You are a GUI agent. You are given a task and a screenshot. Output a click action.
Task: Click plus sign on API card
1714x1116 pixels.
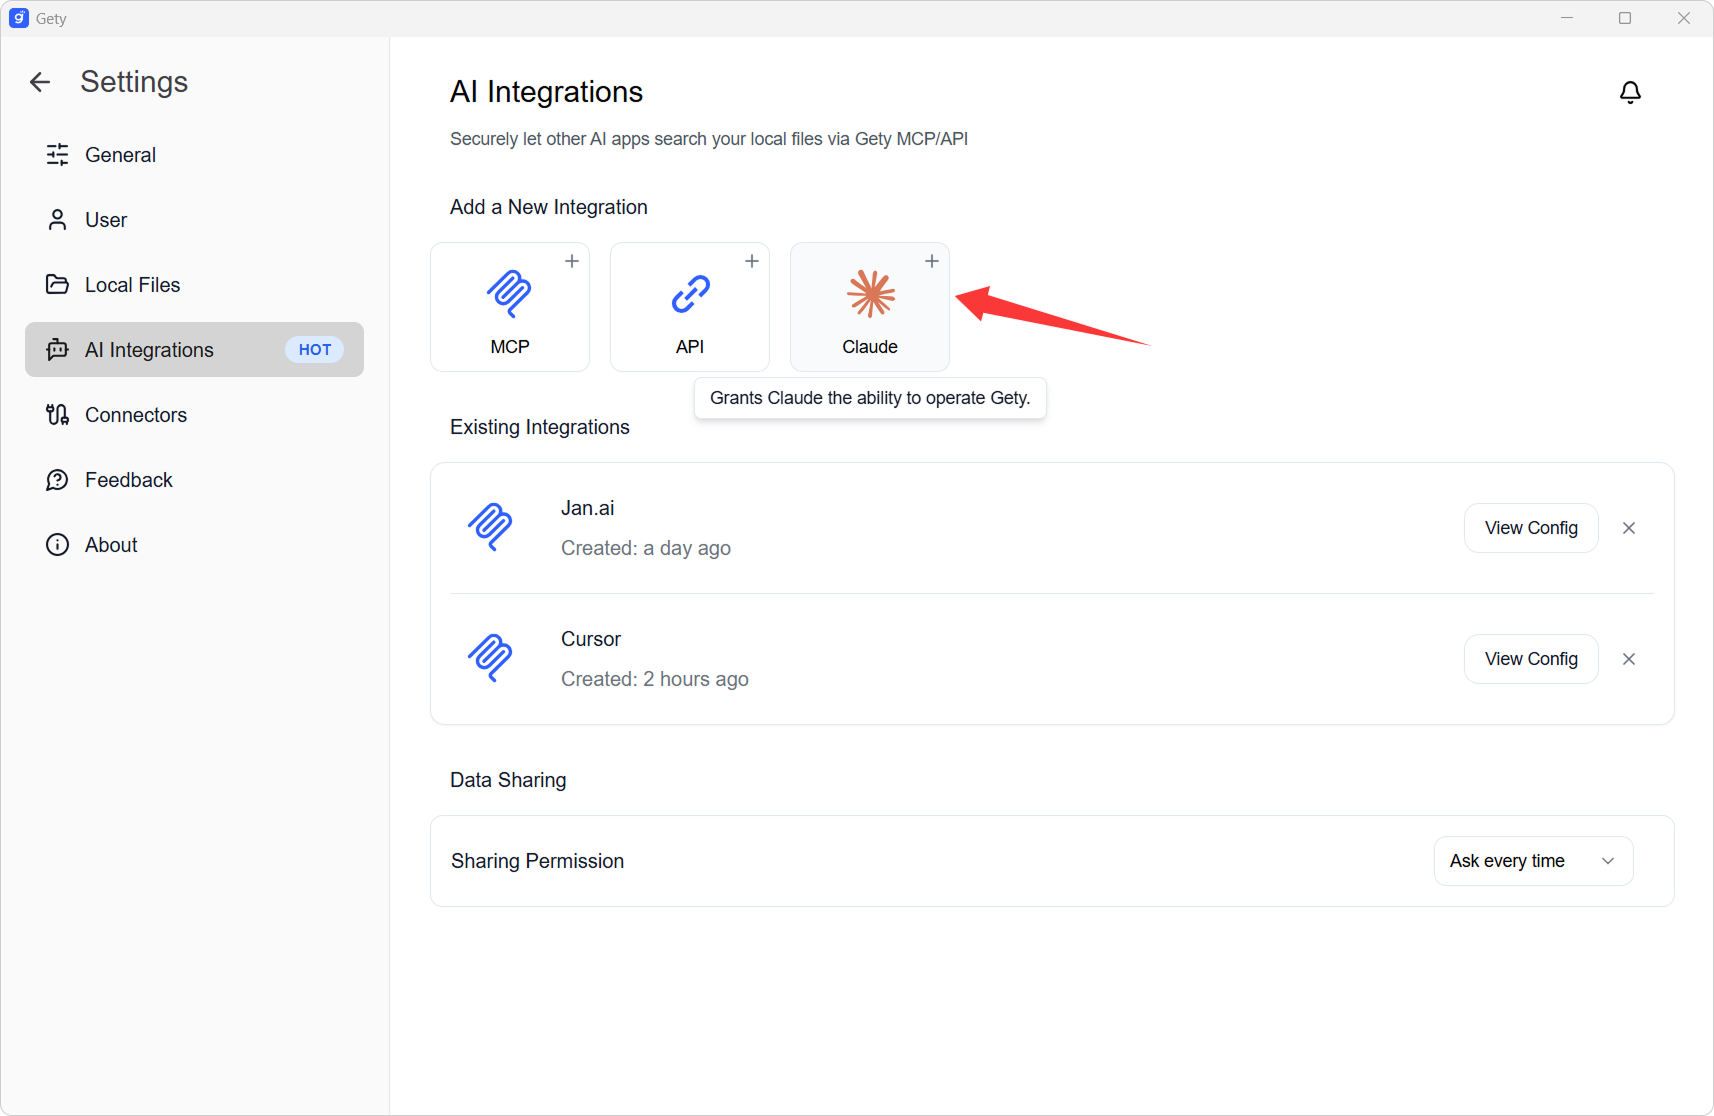(752, 261)
